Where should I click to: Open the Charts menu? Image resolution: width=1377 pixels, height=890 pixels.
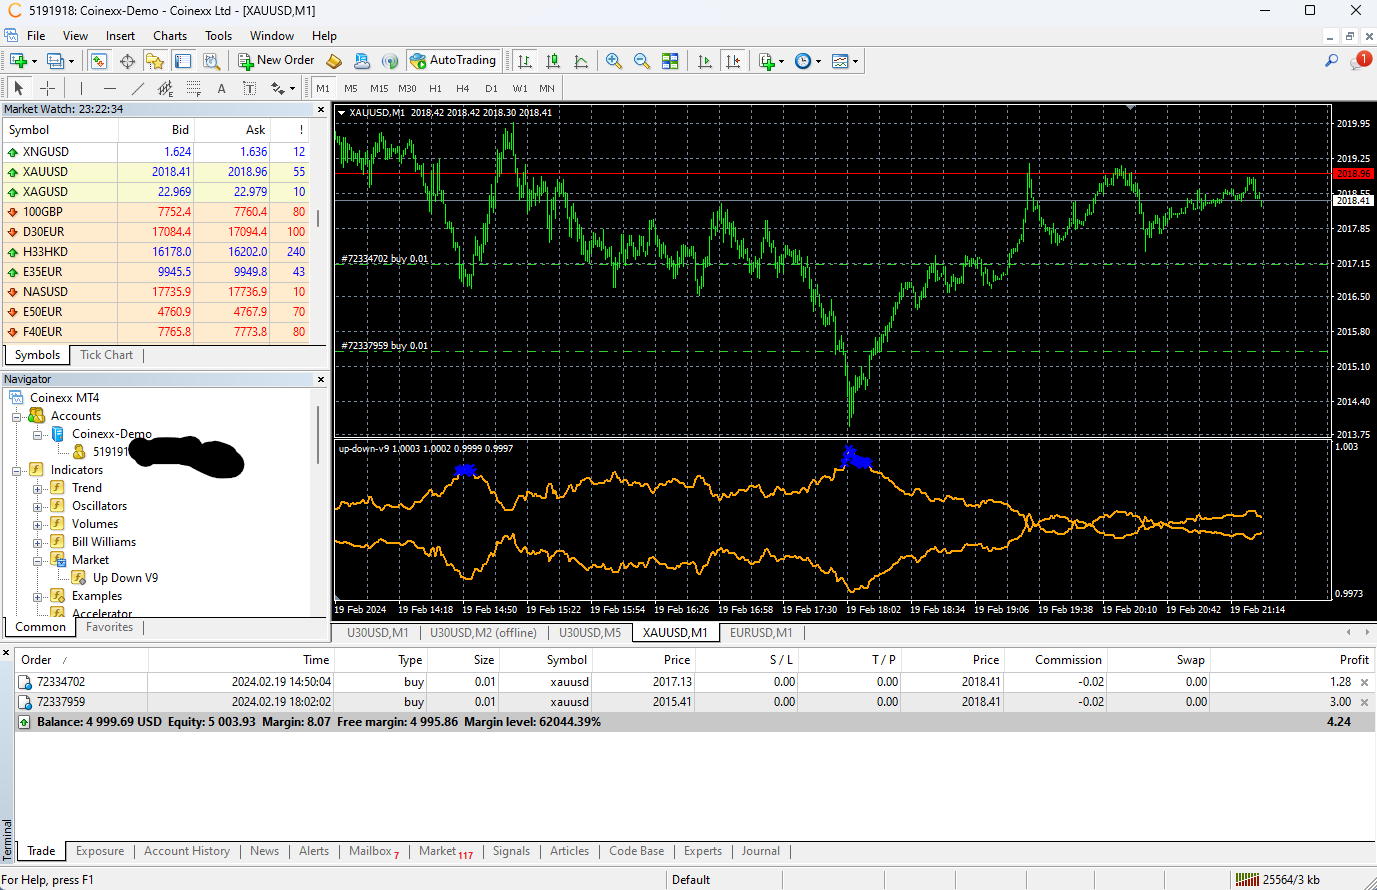pyautogui.click(x=169, y=36)
